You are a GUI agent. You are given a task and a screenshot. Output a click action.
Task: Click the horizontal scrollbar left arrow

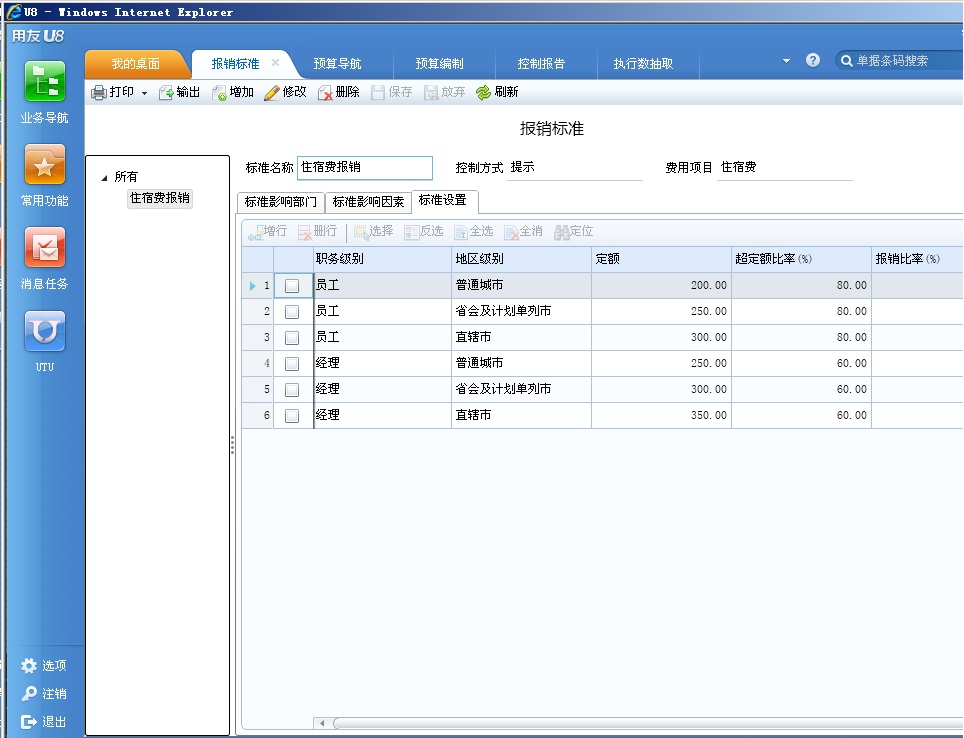point(323,723)
